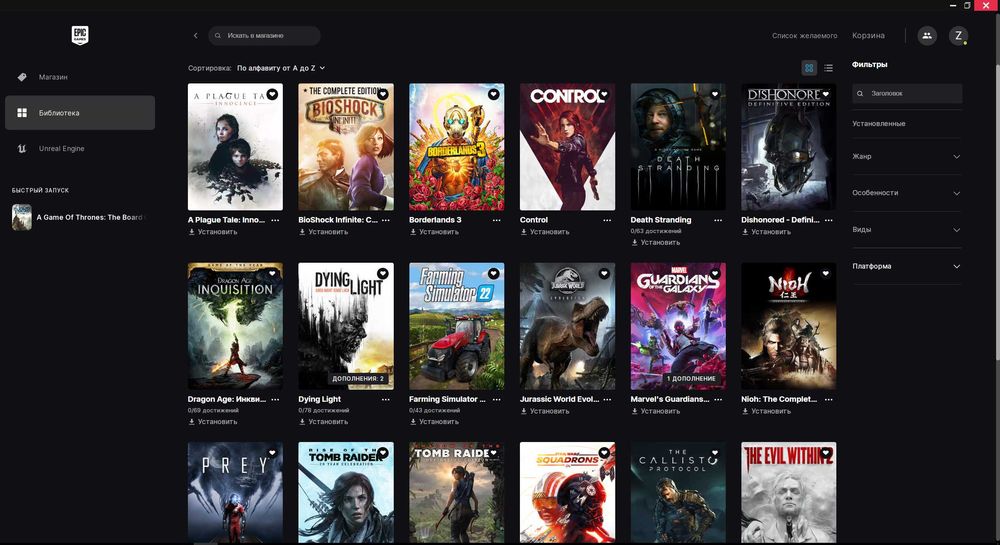Open The Evil Within 2 cover
The width and height of the screenshot is (1000, 545).
coord(789,493)
